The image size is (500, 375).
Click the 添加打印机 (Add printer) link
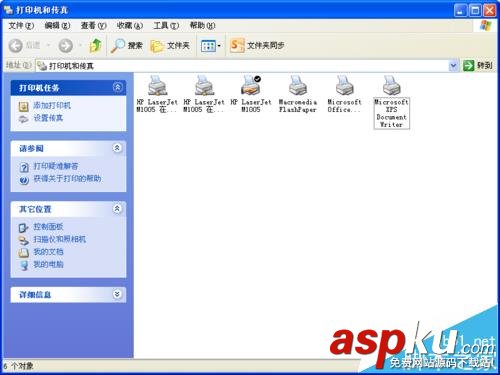tap(52, 106)
